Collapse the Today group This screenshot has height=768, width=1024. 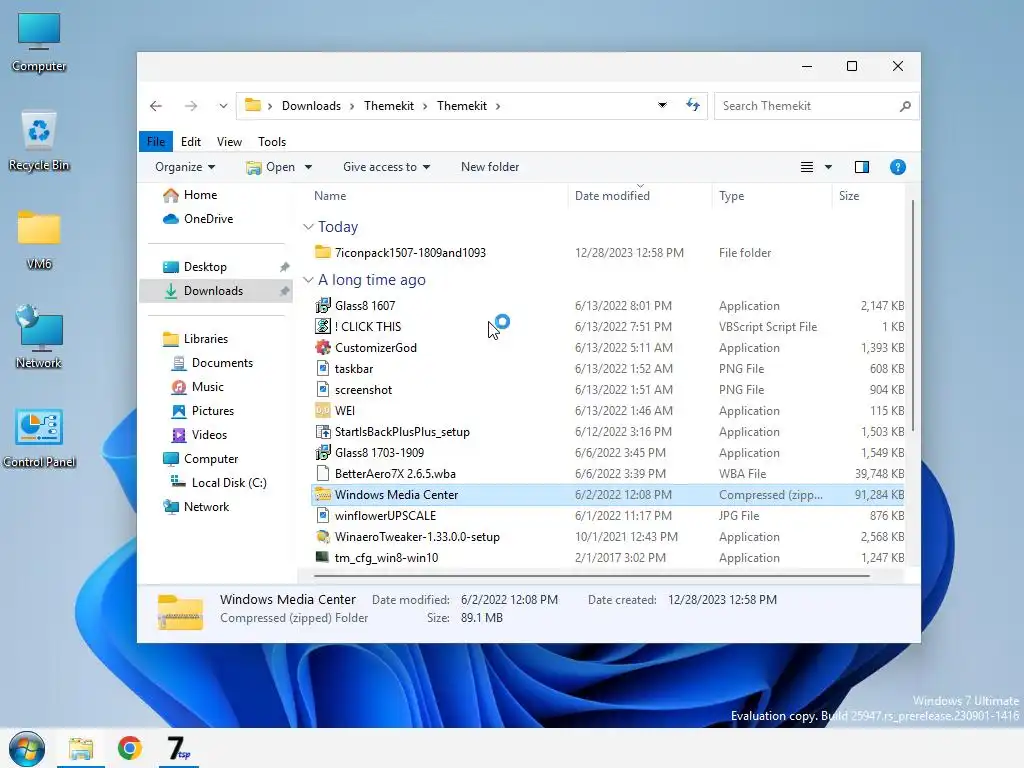308,227
